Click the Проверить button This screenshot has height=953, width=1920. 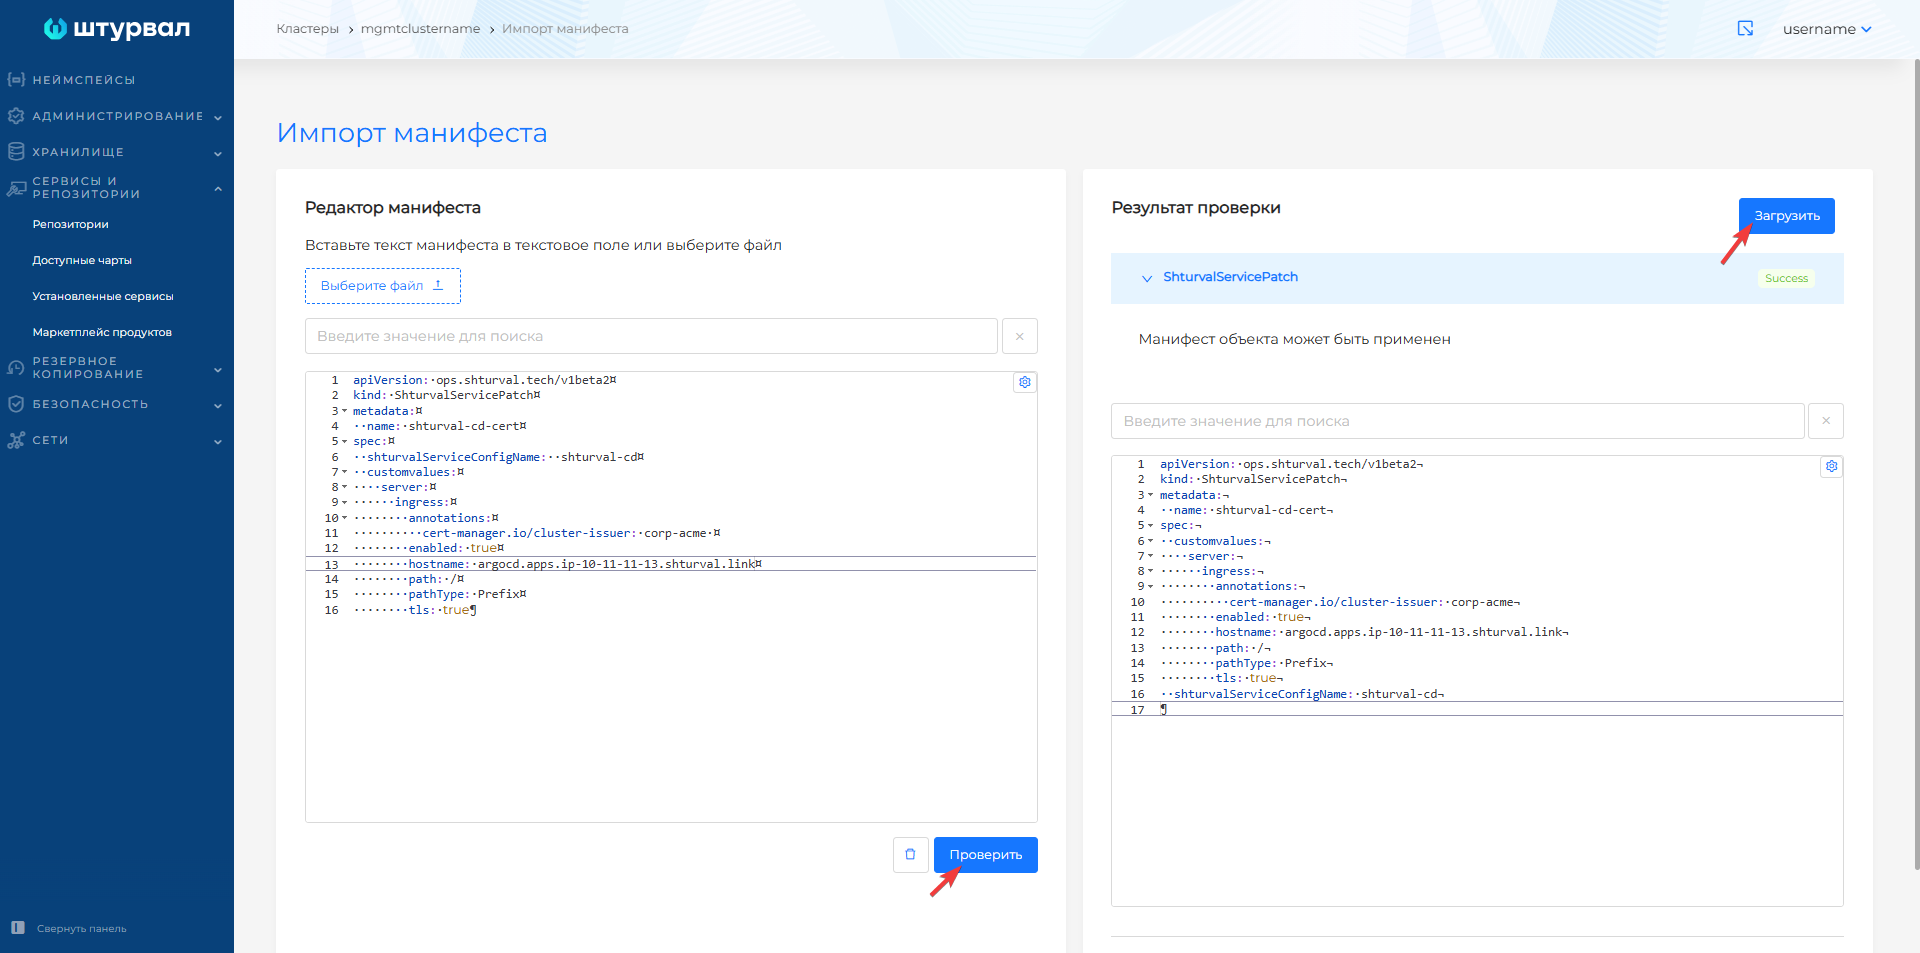[986, 855]
